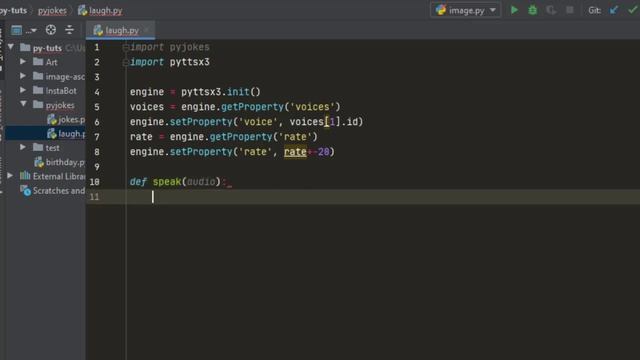Click the fold toggle beside import pyttsx3
The image size is (640, 360).
pyautogui.click(x=126, y=62)
